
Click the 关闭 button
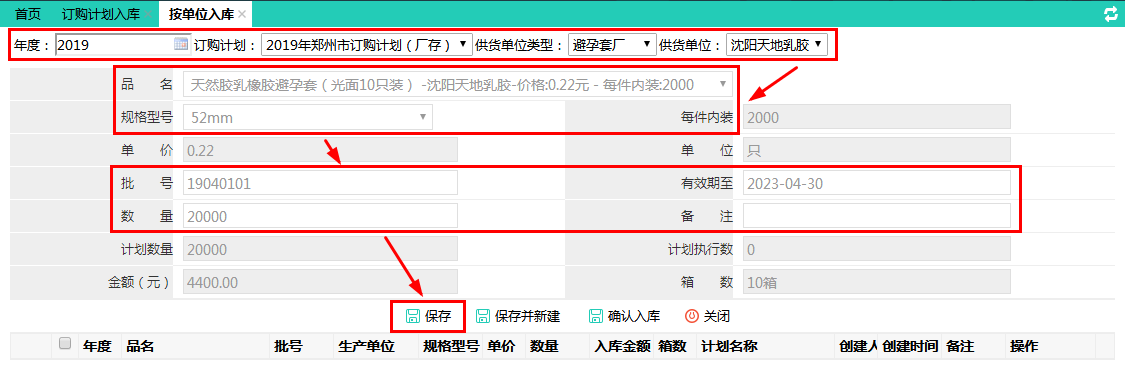[708, 316]
